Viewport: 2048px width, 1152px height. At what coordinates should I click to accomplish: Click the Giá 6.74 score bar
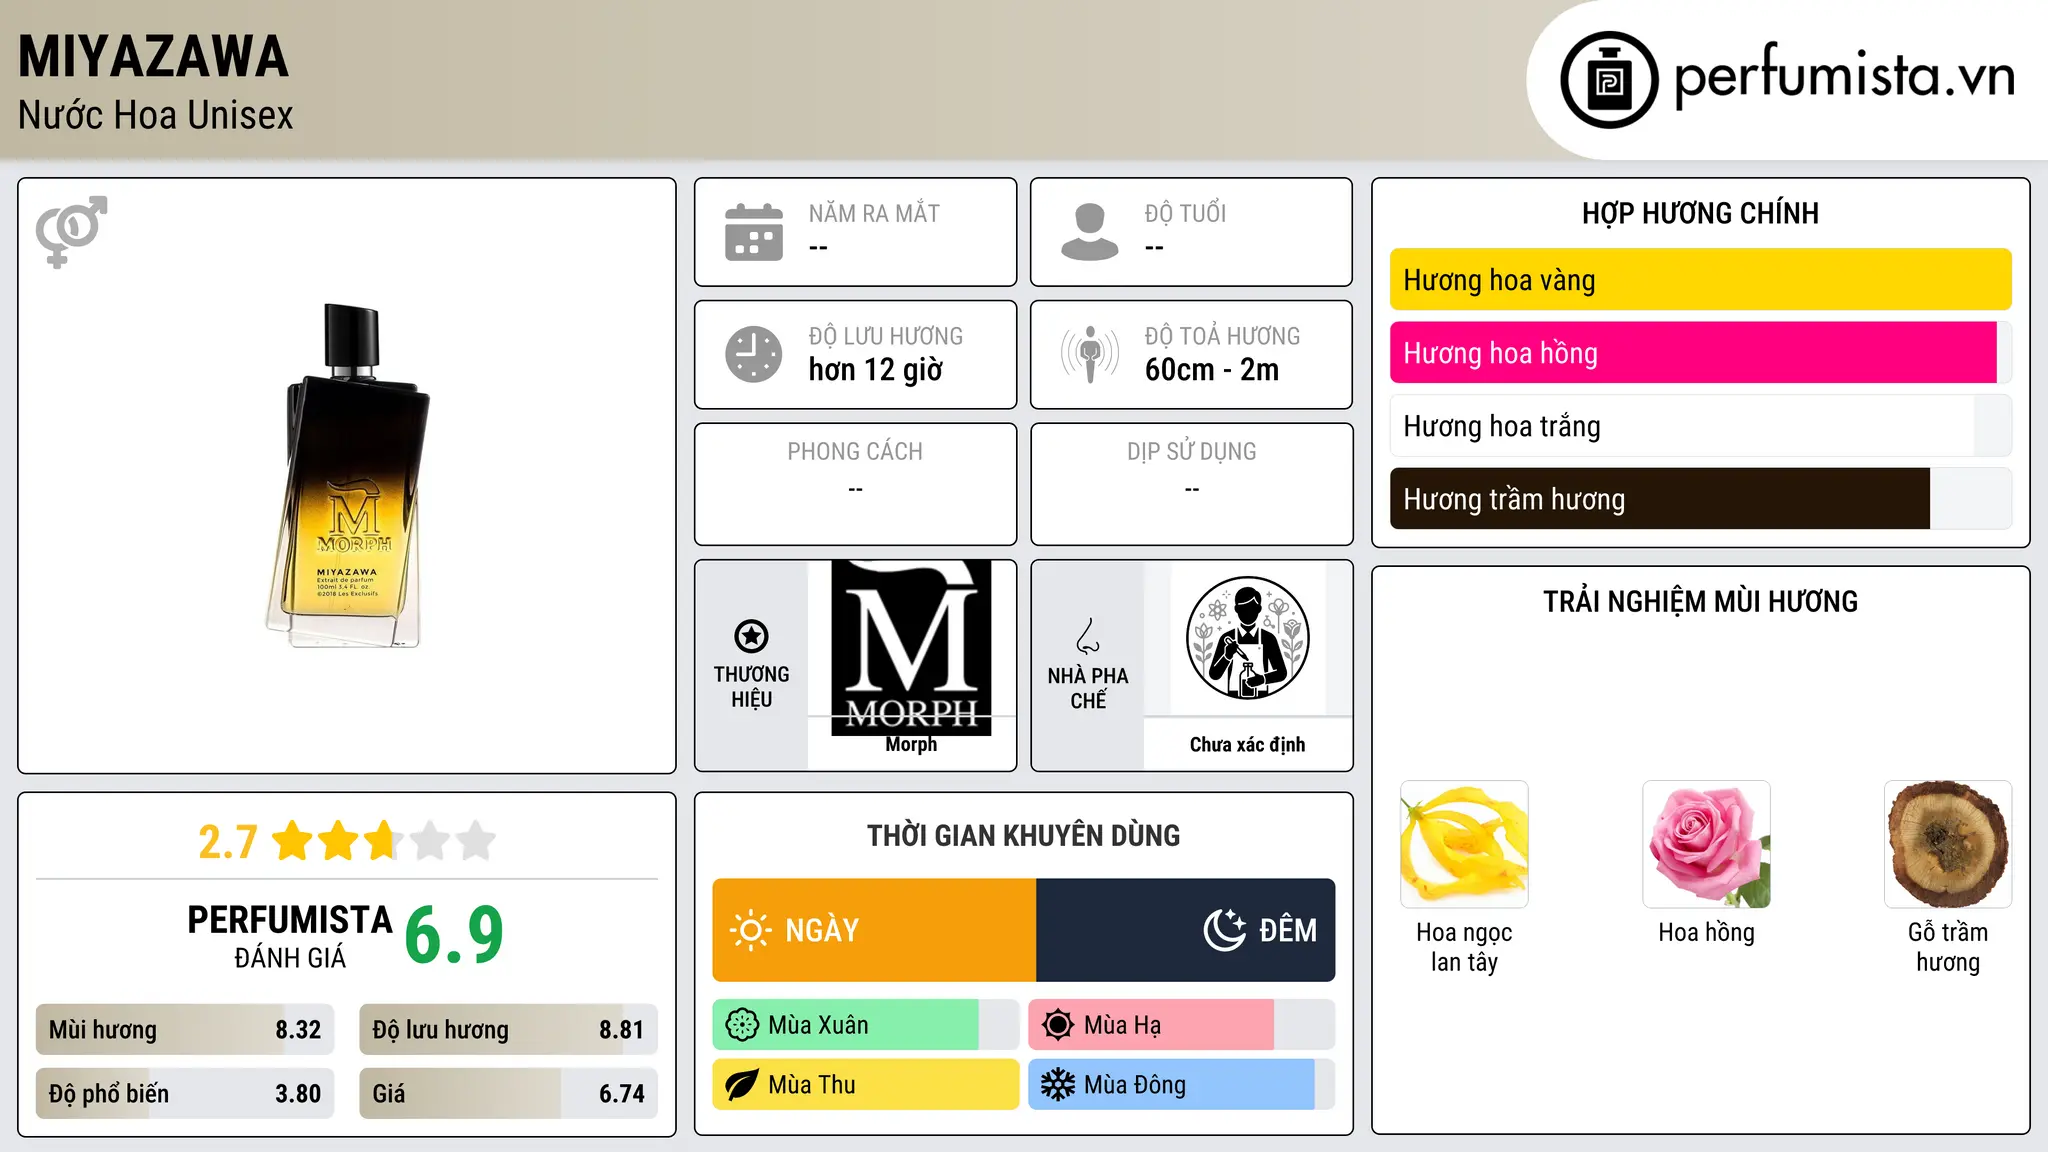pos(508,1094)
